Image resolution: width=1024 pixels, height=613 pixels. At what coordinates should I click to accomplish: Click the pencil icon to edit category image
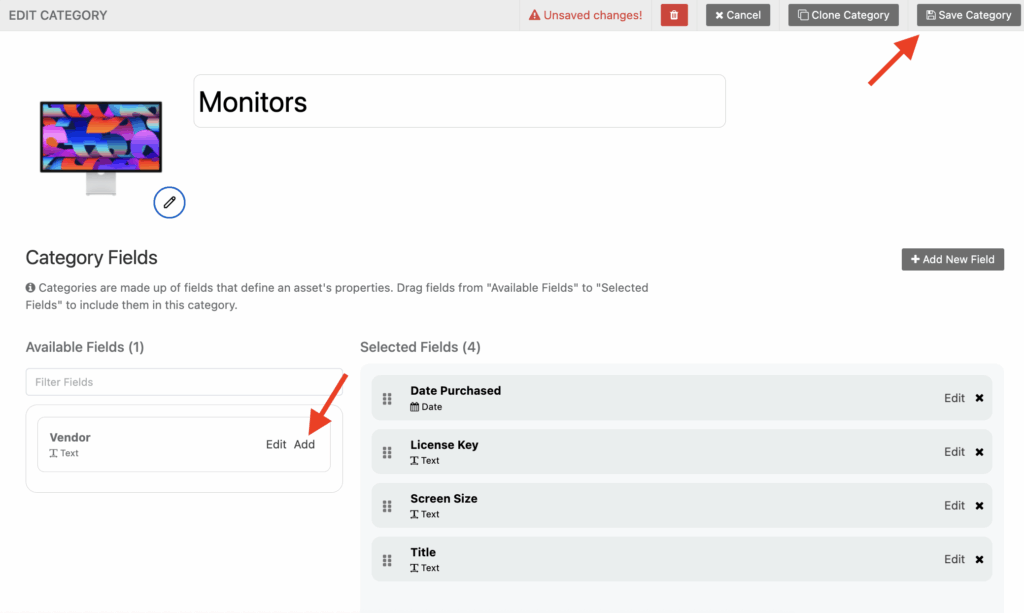click(169, 202)
